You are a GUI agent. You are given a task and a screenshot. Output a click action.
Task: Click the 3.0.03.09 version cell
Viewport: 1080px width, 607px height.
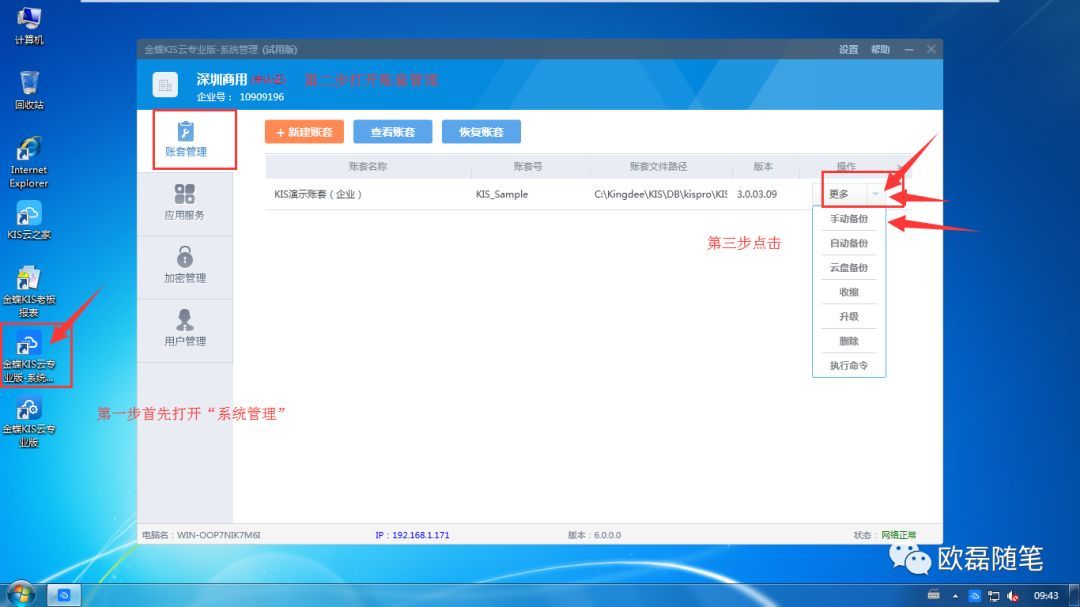pos(757,194)
